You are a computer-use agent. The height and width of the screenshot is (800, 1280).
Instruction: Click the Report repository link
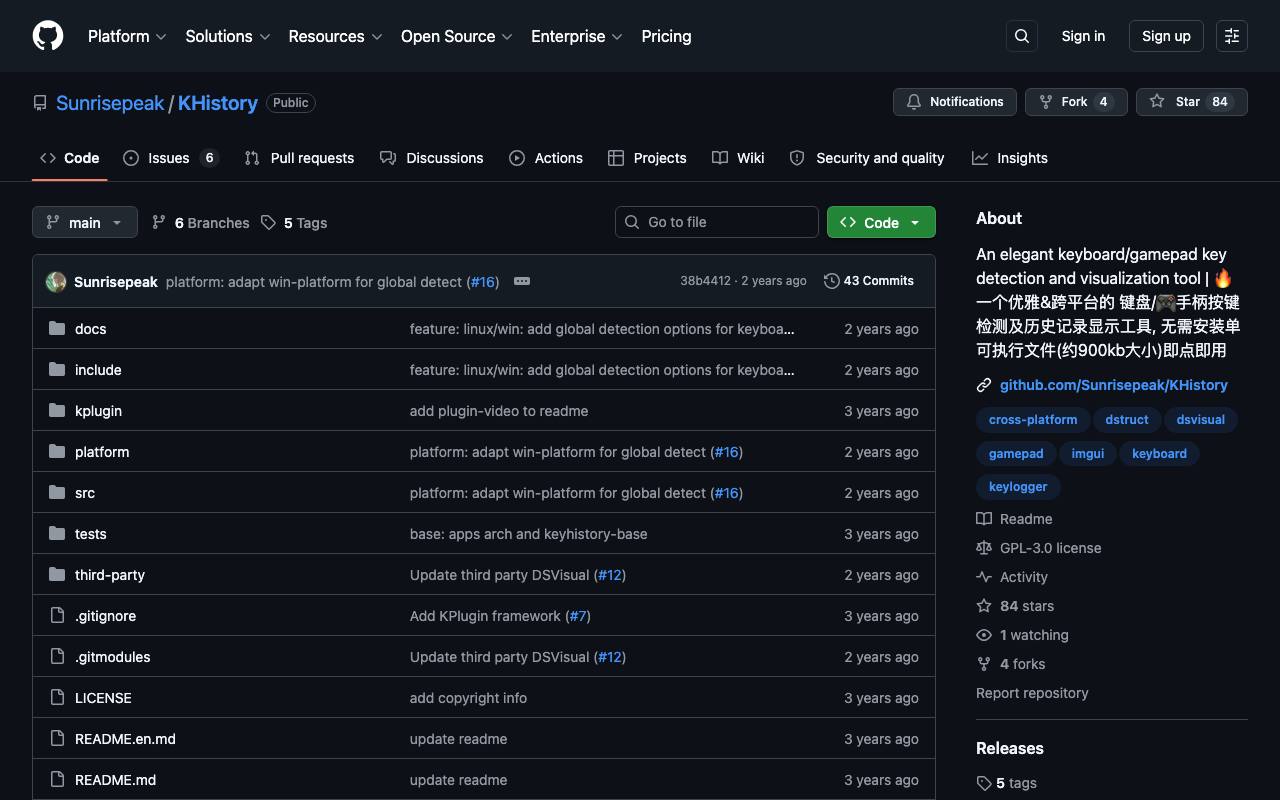coord(1032,693)
